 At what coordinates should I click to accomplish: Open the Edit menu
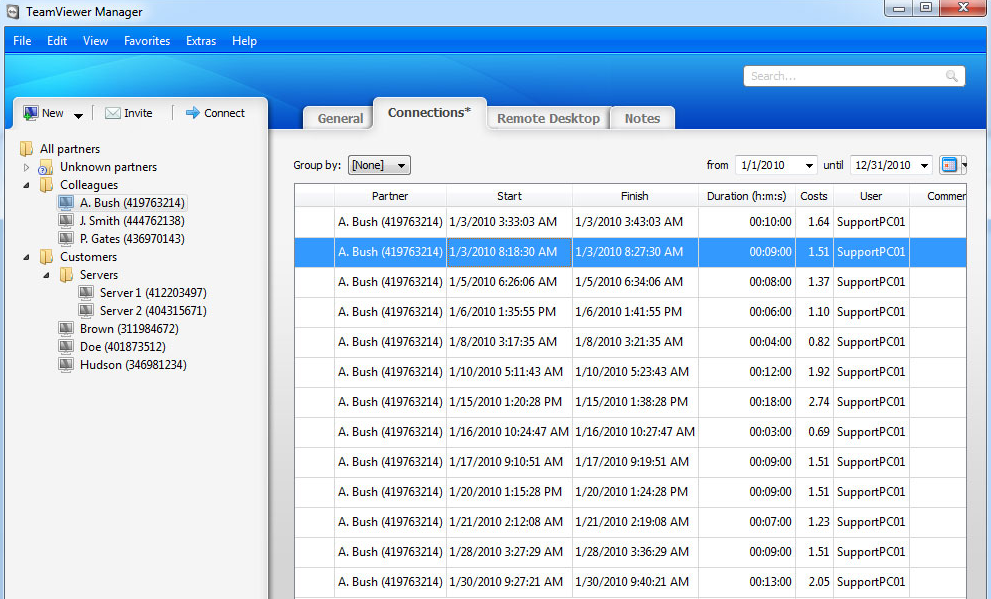pos(57,40)
